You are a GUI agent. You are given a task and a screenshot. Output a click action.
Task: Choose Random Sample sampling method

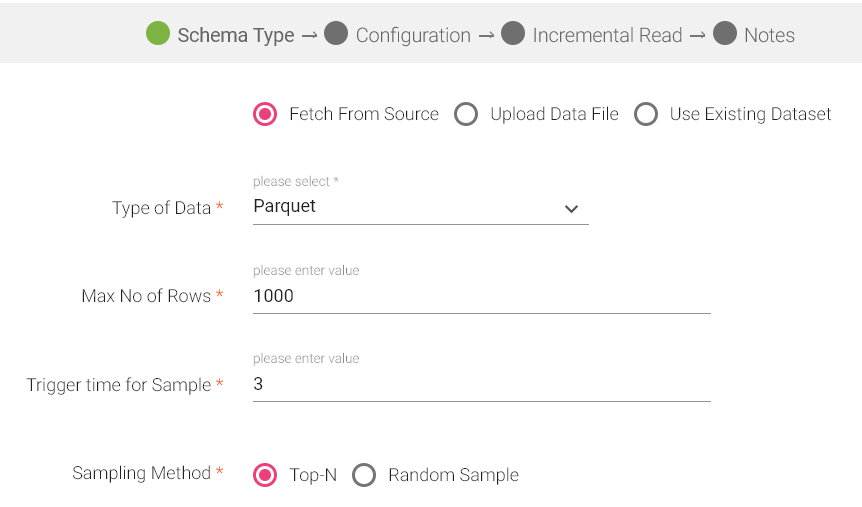pos(364,475)
